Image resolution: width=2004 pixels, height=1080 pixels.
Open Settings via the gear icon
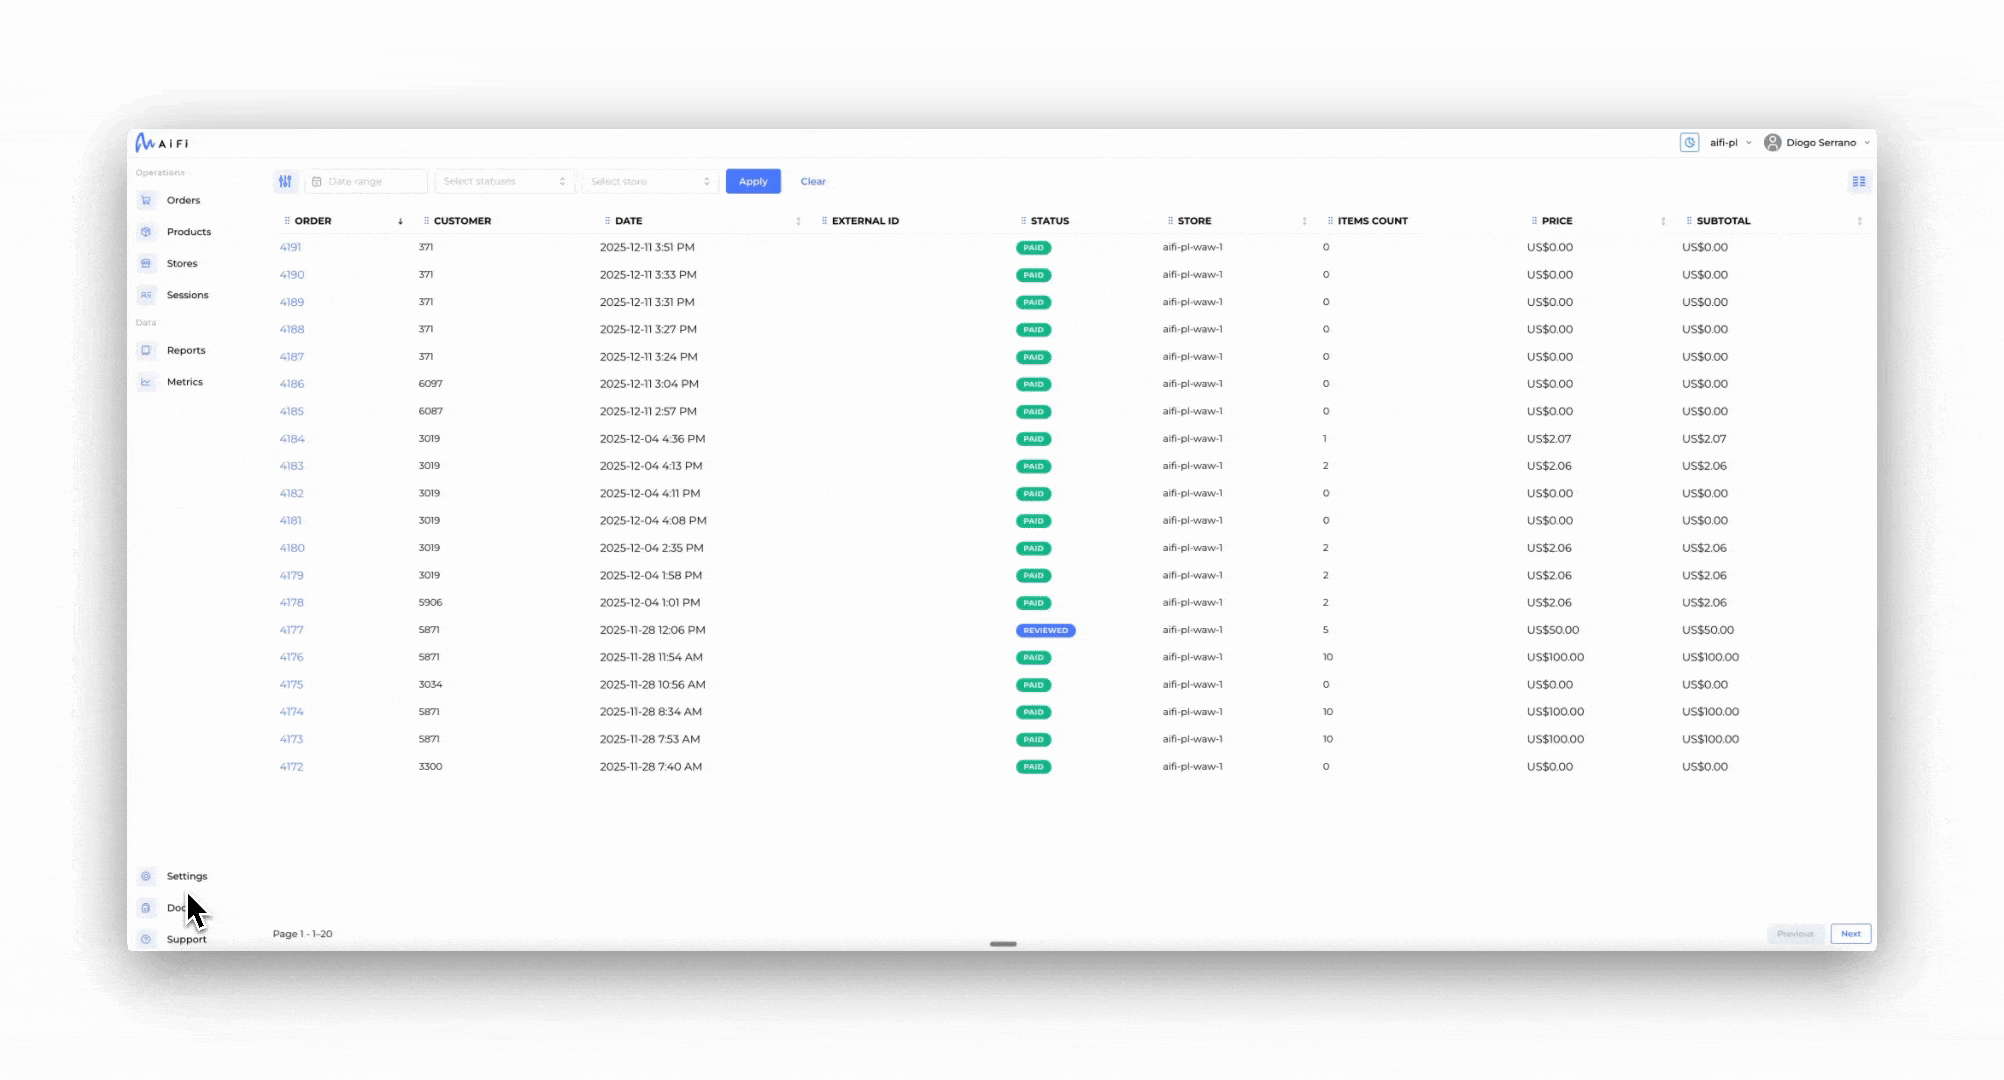146,875
